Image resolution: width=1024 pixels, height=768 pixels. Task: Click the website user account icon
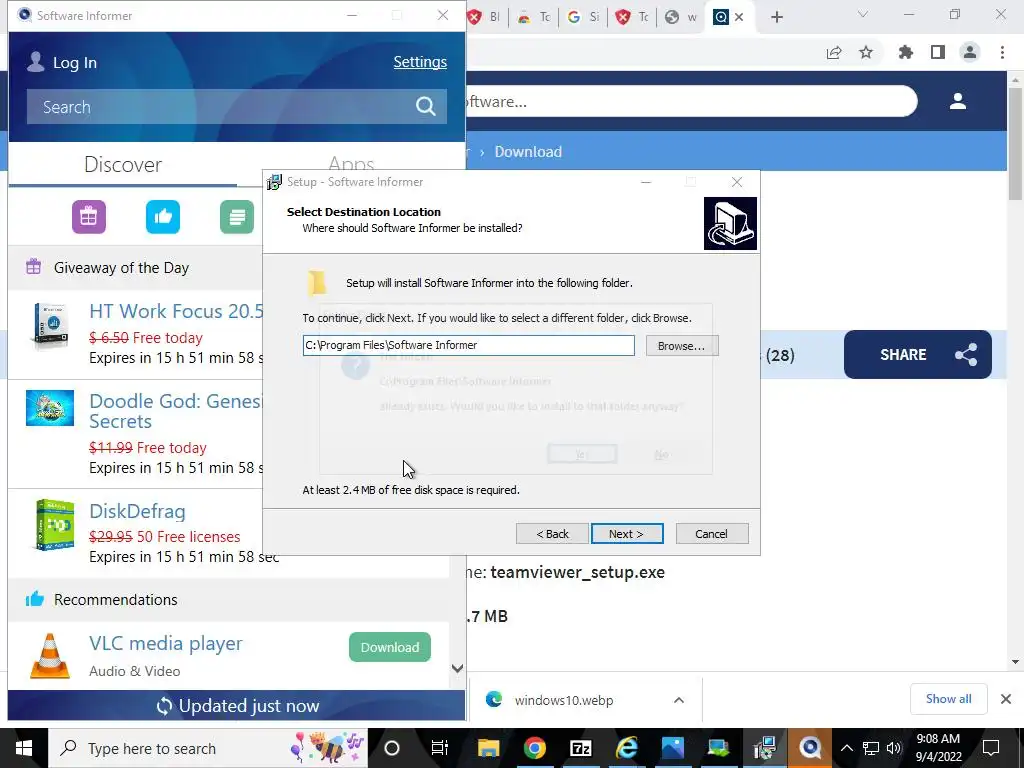tap(958, 101)
